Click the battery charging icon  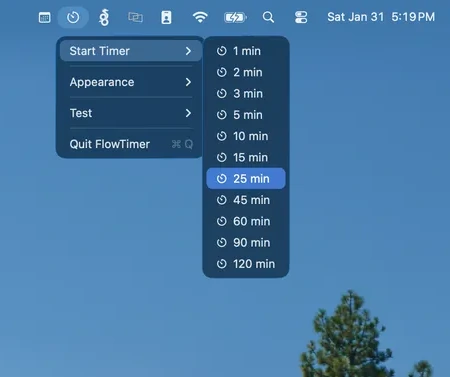[x=235, y=17]
